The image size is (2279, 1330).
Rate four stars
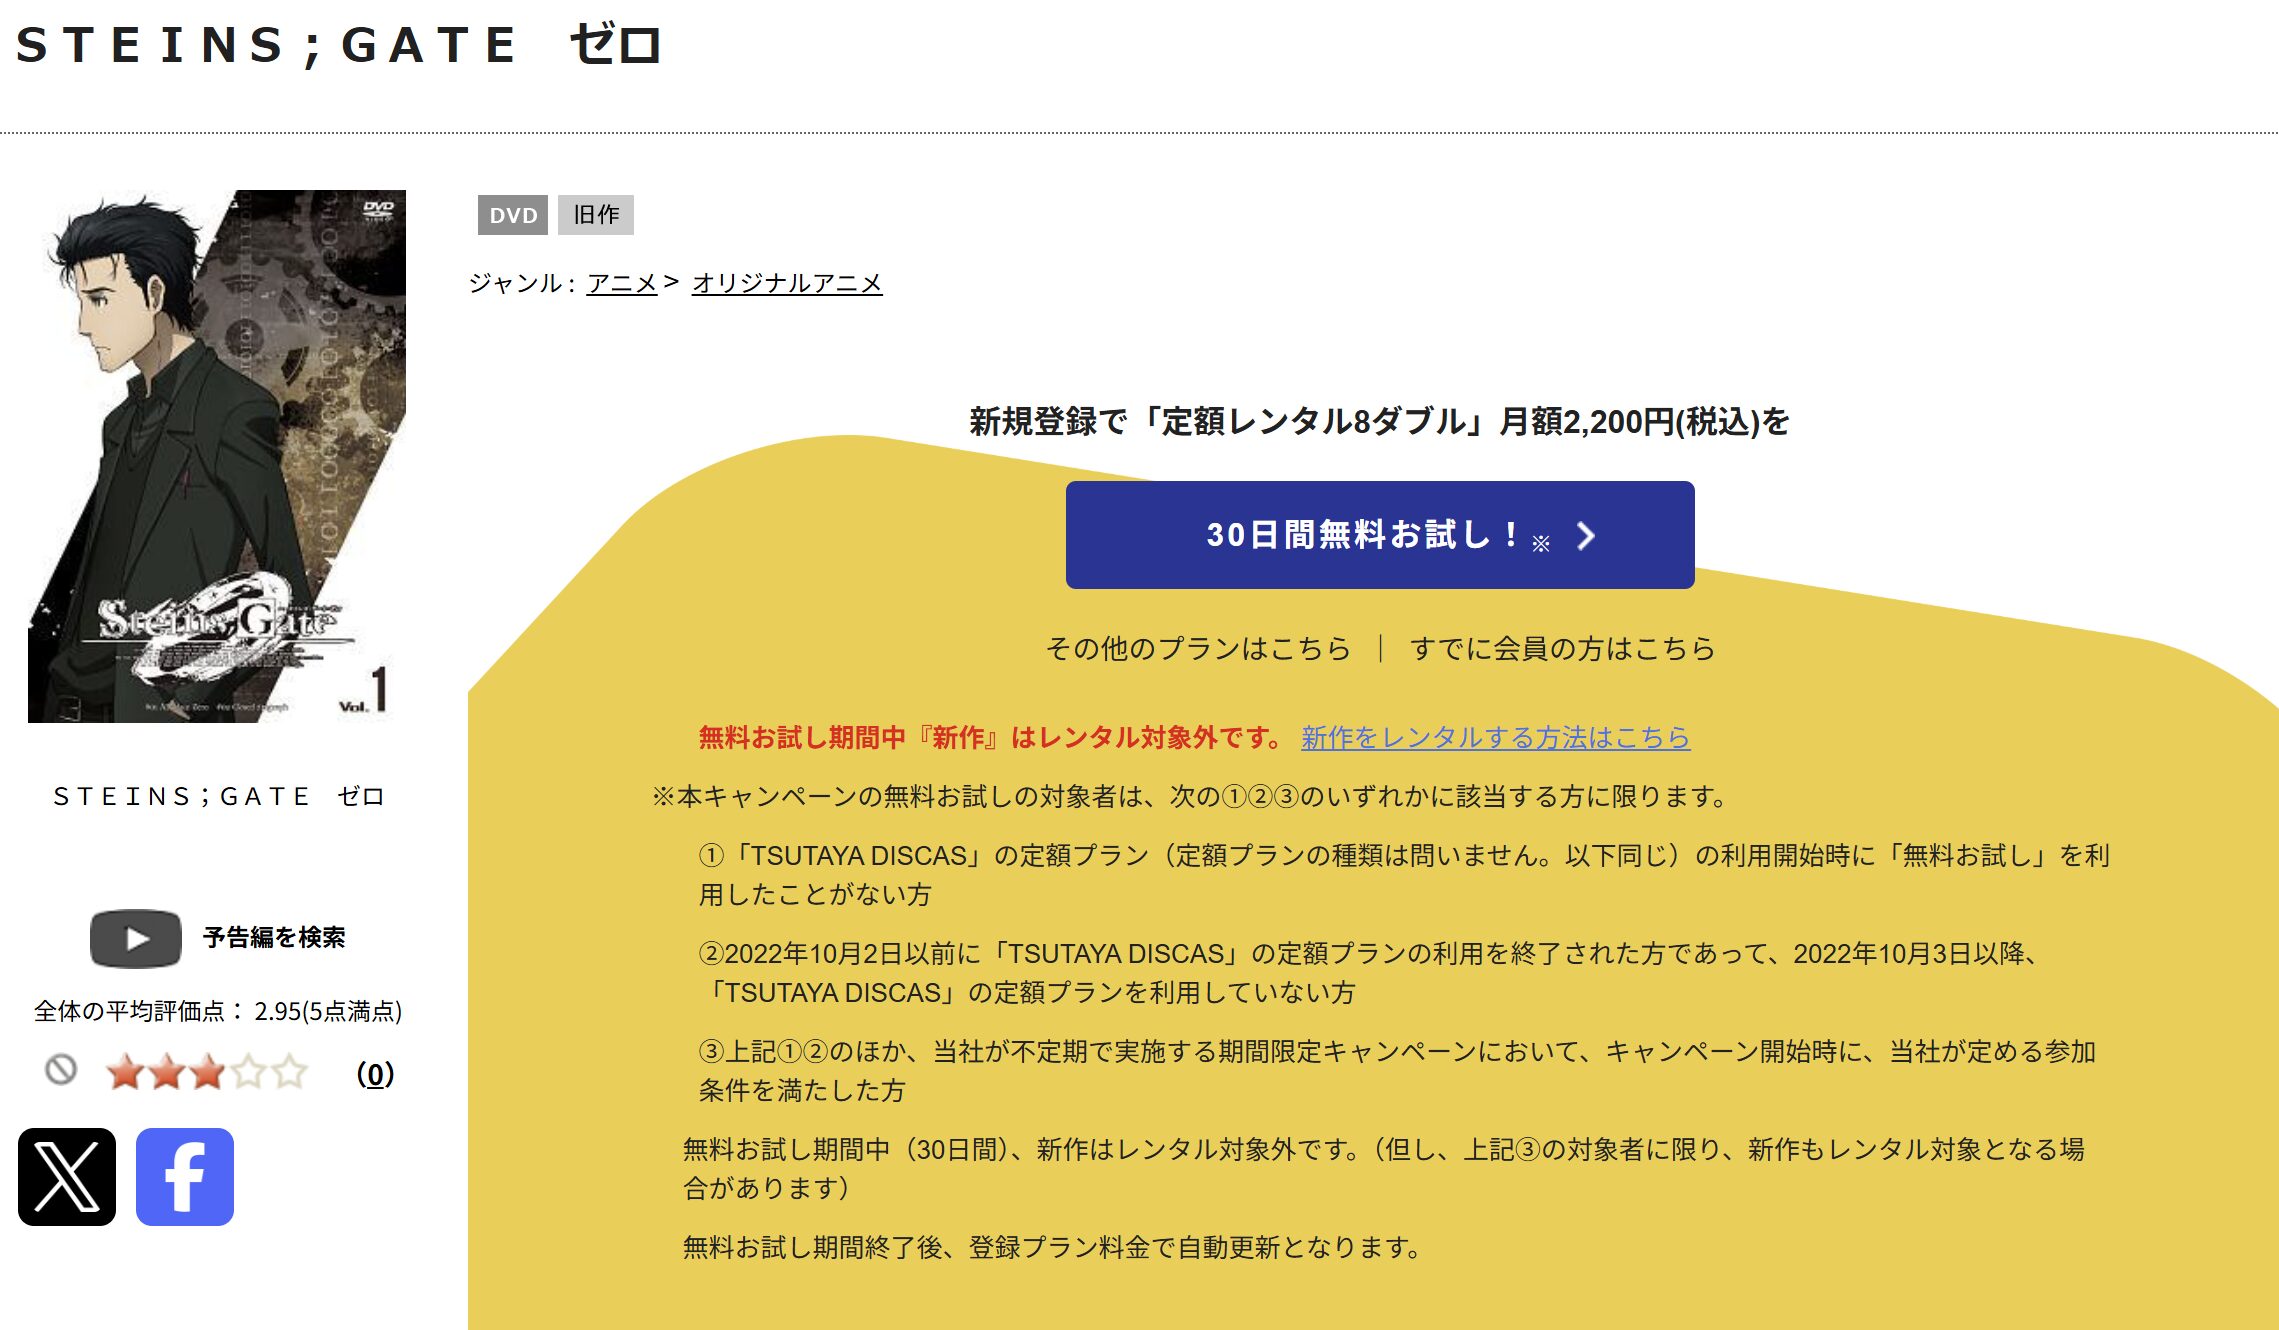coord(248,1072)
